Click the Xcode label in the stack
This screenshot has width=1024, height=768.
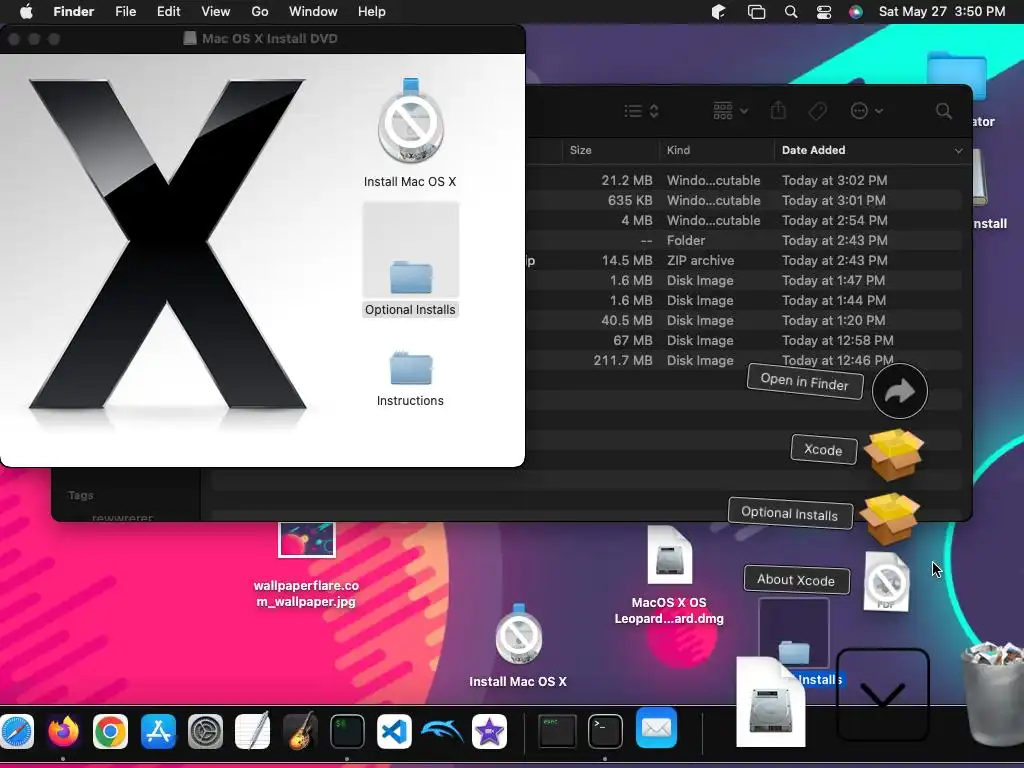click(824, 450)
